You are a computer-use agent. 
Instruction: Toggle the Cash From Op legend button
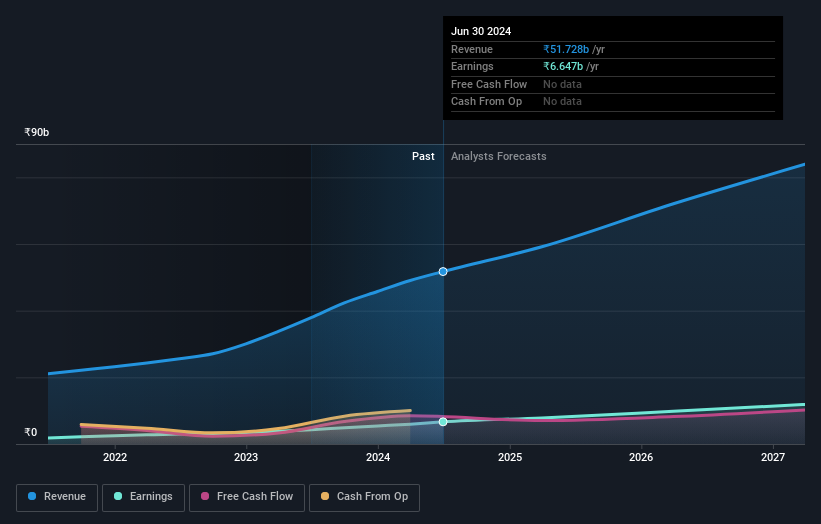364,497
